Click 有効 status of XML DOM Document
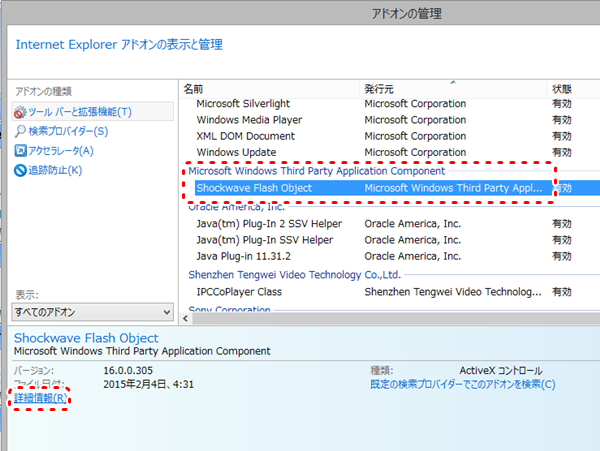This screenshot has height=451, width=600. [x=562, y=136]
